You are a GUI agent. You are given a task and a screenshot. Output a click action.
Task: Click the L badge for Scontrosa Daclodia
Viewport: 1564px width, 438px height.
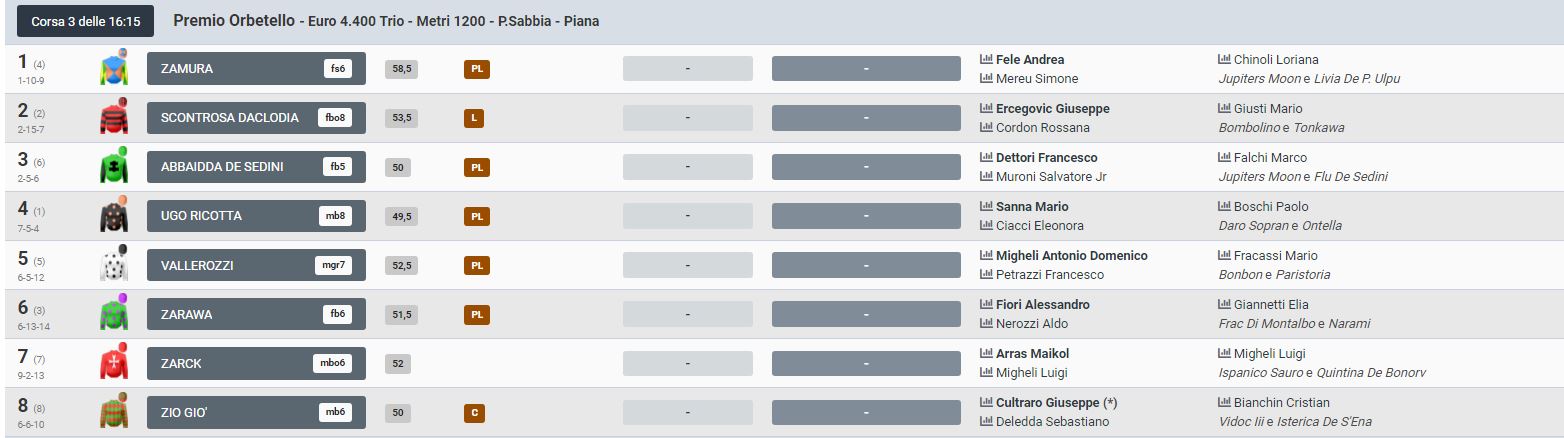(x=474, y=118)
